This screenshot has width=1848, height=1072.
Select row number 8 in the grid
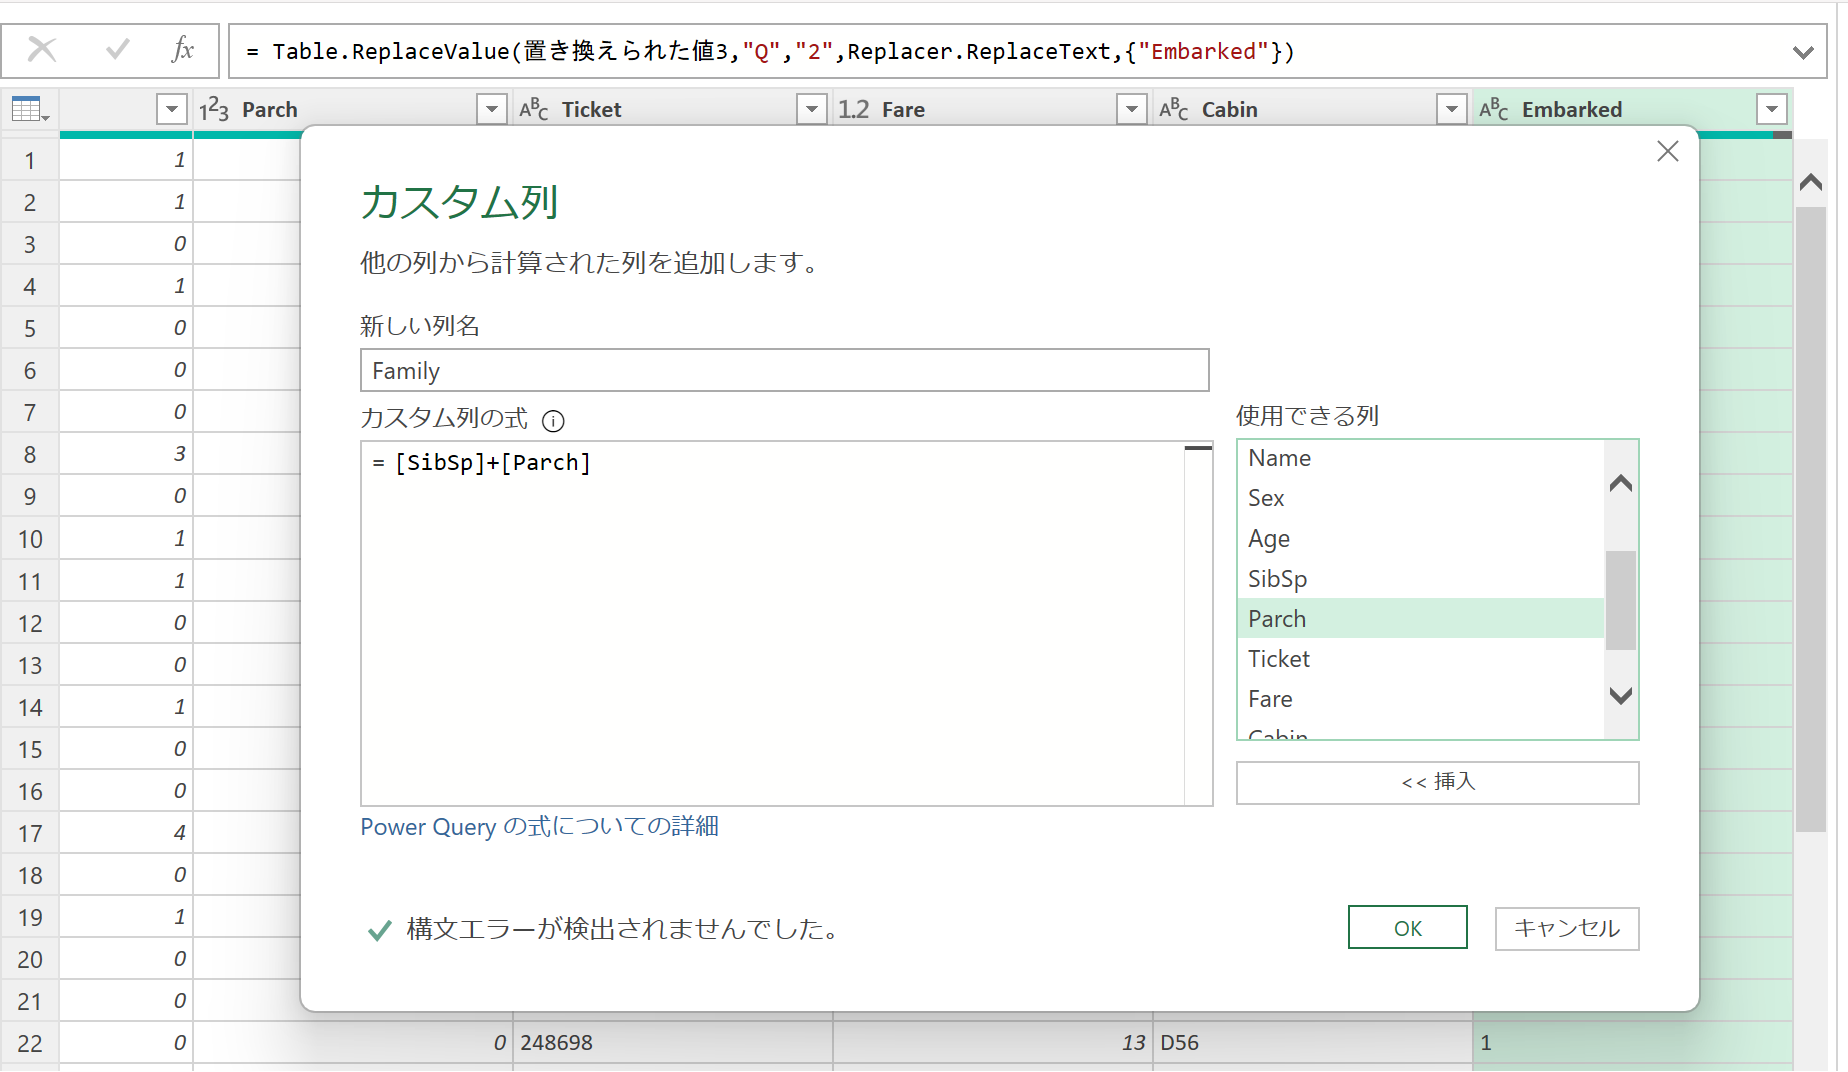[x=30, y=454]
